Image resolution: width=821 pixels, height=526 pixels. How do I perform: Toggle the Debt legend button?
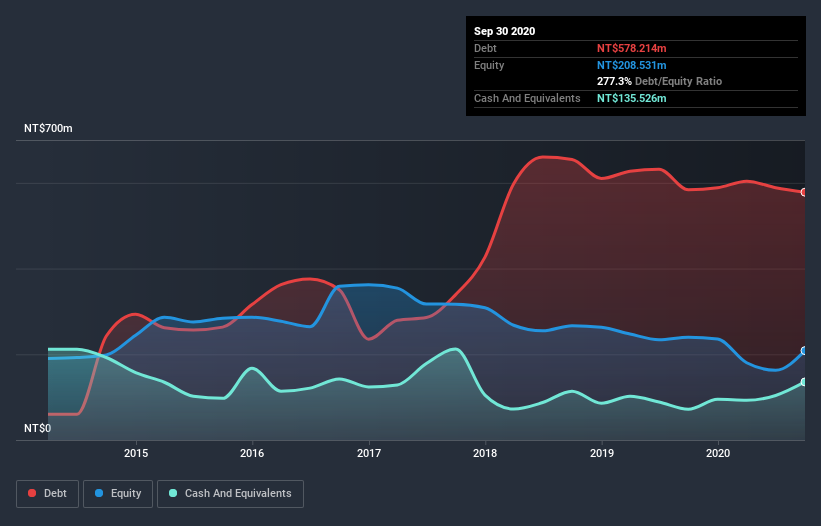(x=48, y=494)
